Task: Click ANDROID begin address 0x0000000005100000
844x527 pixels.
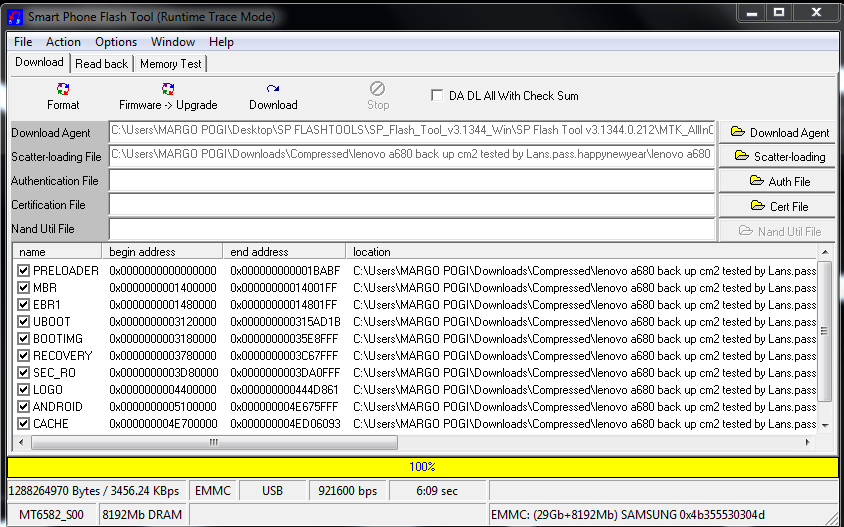Action: pos(163,407)
